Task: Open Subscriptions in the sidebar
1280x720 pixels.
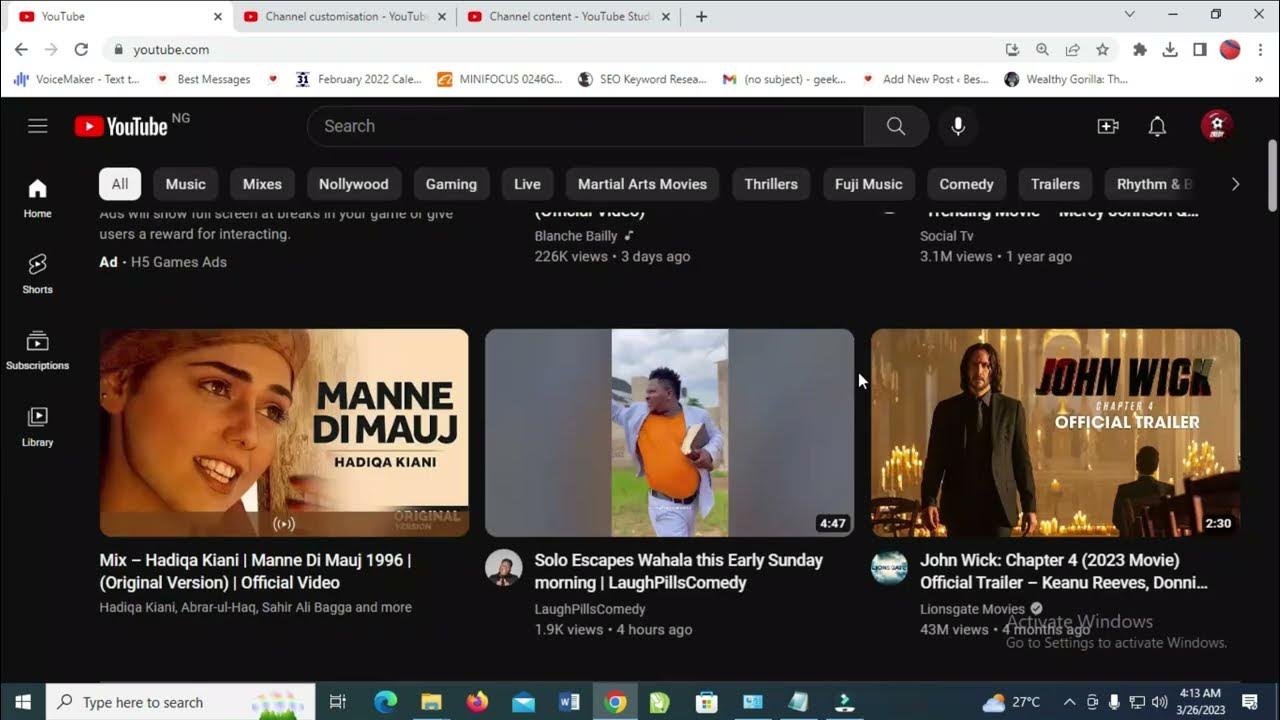Action: tap(37, 350)
